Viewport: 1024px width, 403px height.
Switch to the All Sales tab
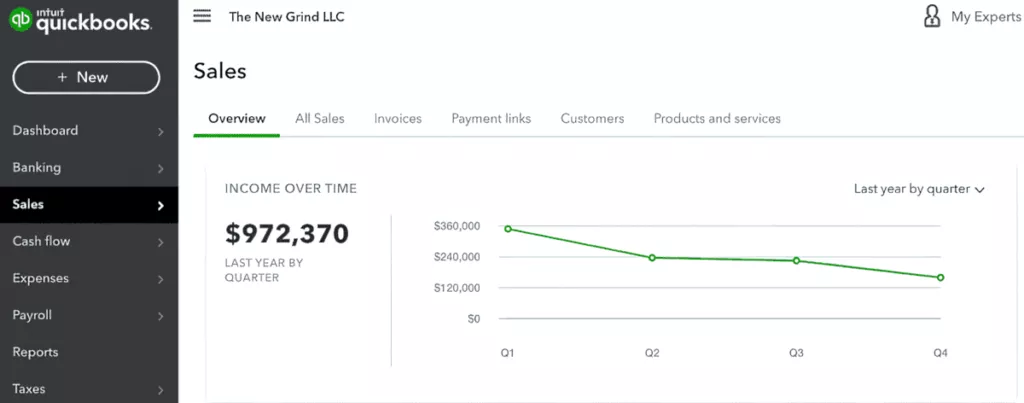(x=319, y=118)
